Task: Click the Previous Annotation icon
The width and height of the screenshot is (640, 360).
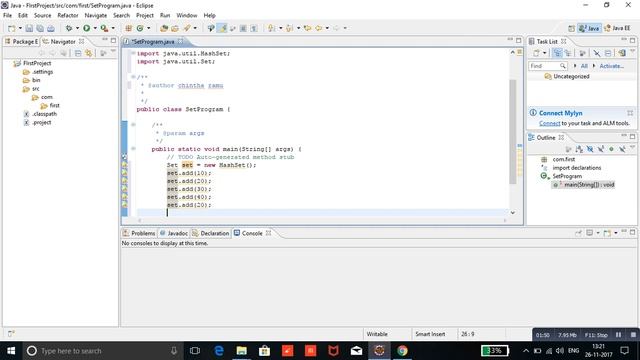Action: (289, 28)
